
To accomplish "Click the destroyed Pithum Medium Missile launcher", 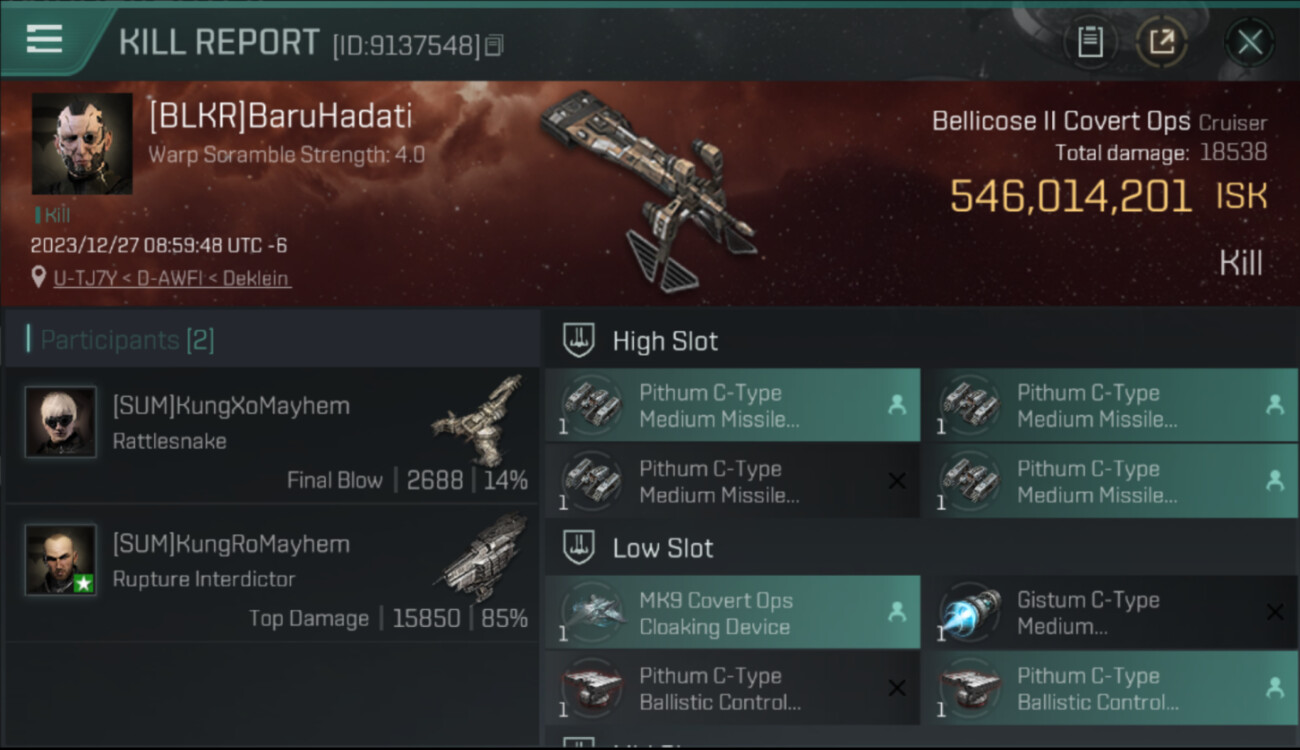I will pyautogui.click(x=733, y=481).
